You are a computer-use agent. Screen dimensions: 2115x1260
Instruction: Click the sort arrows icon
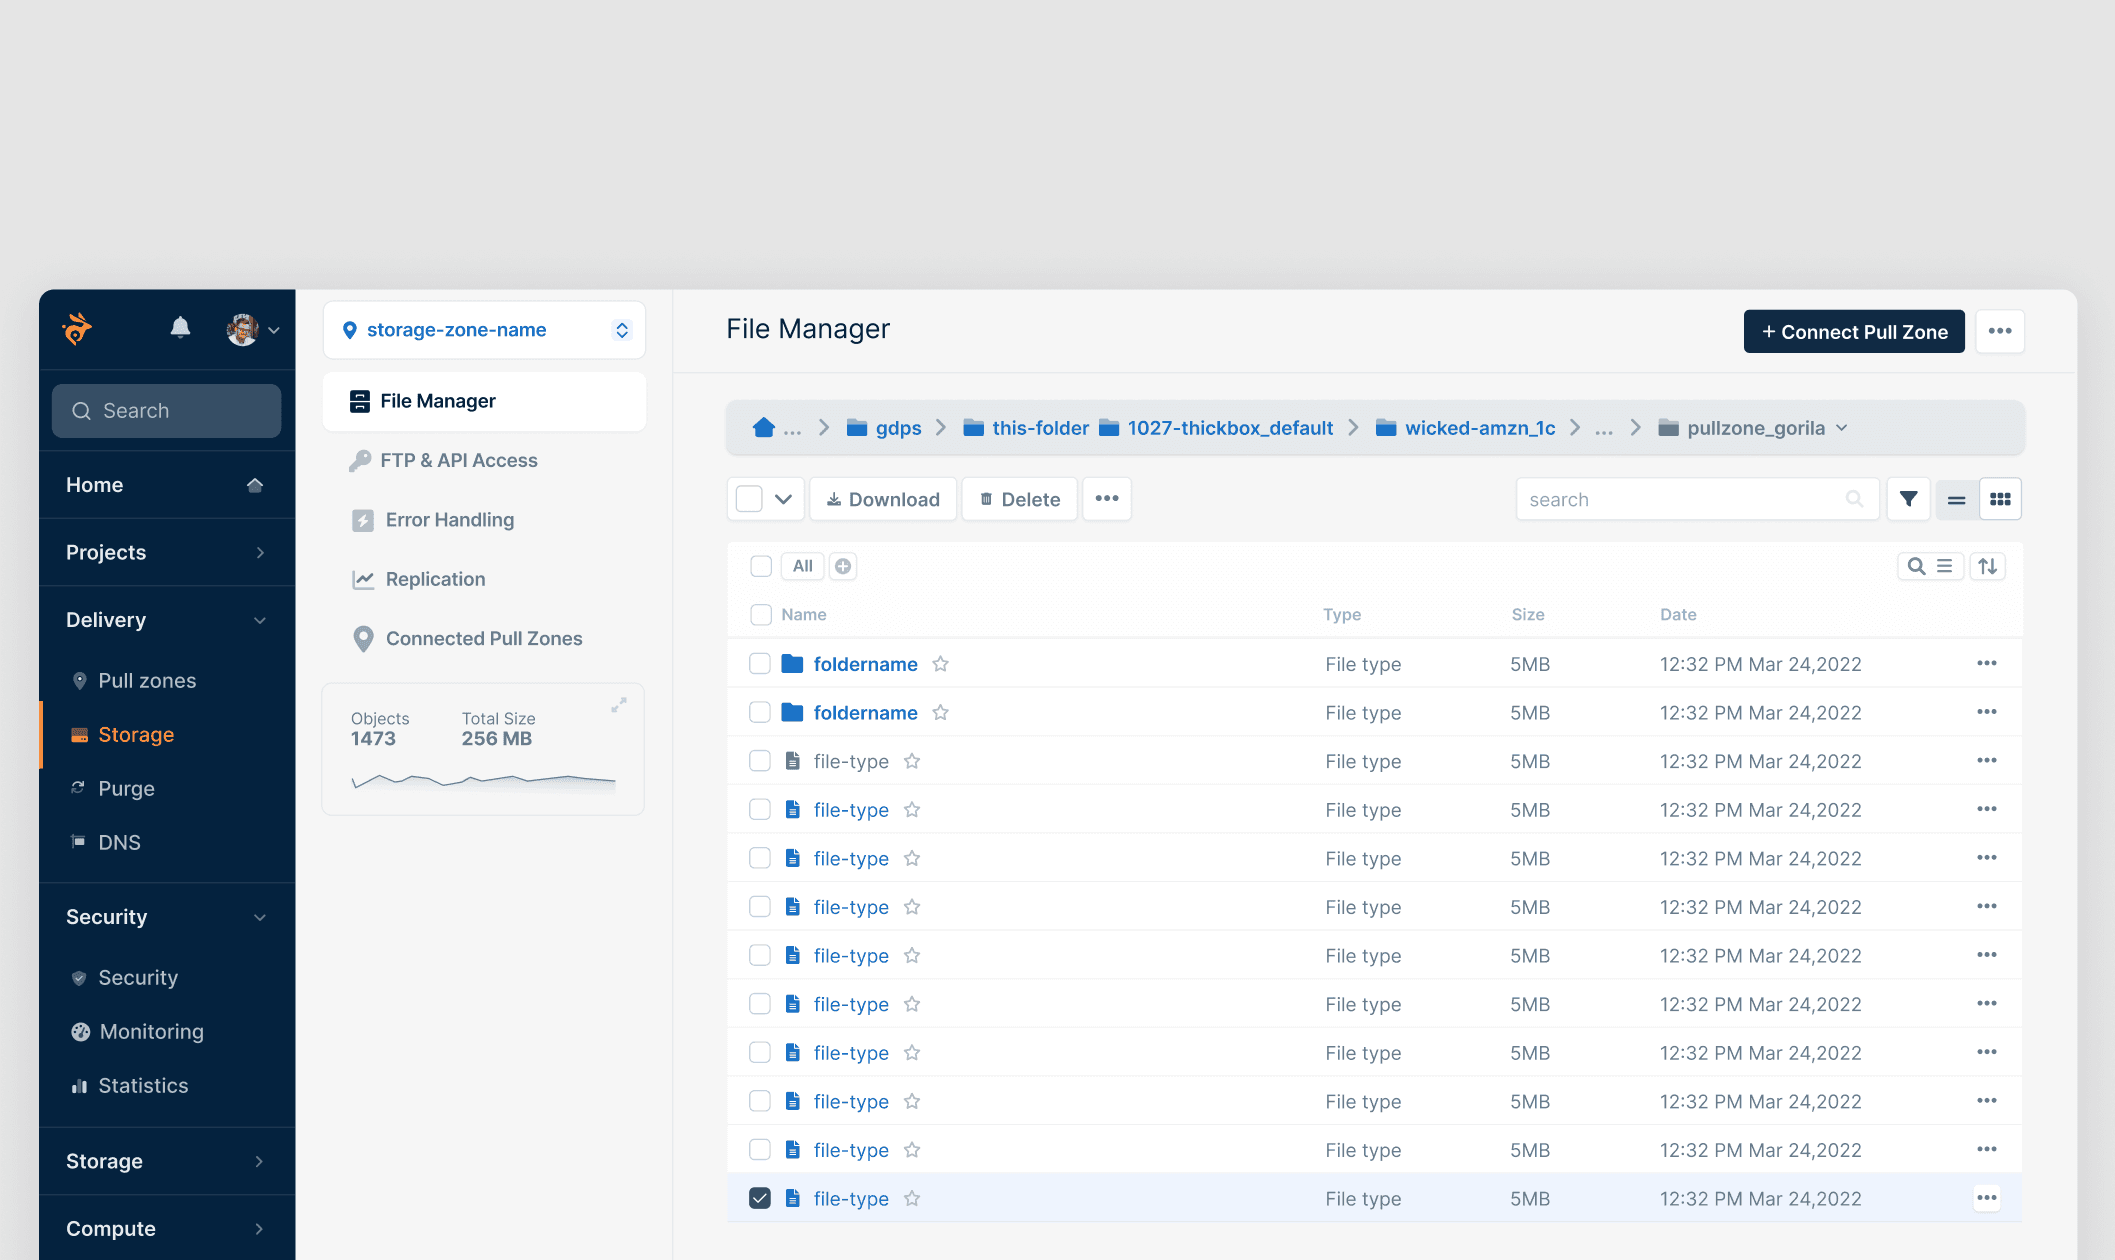pos(1988,566)
